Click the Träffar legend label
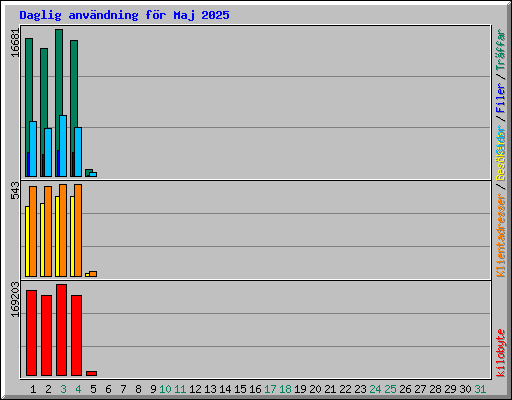 pyautogui.click(x=501, y=50)
